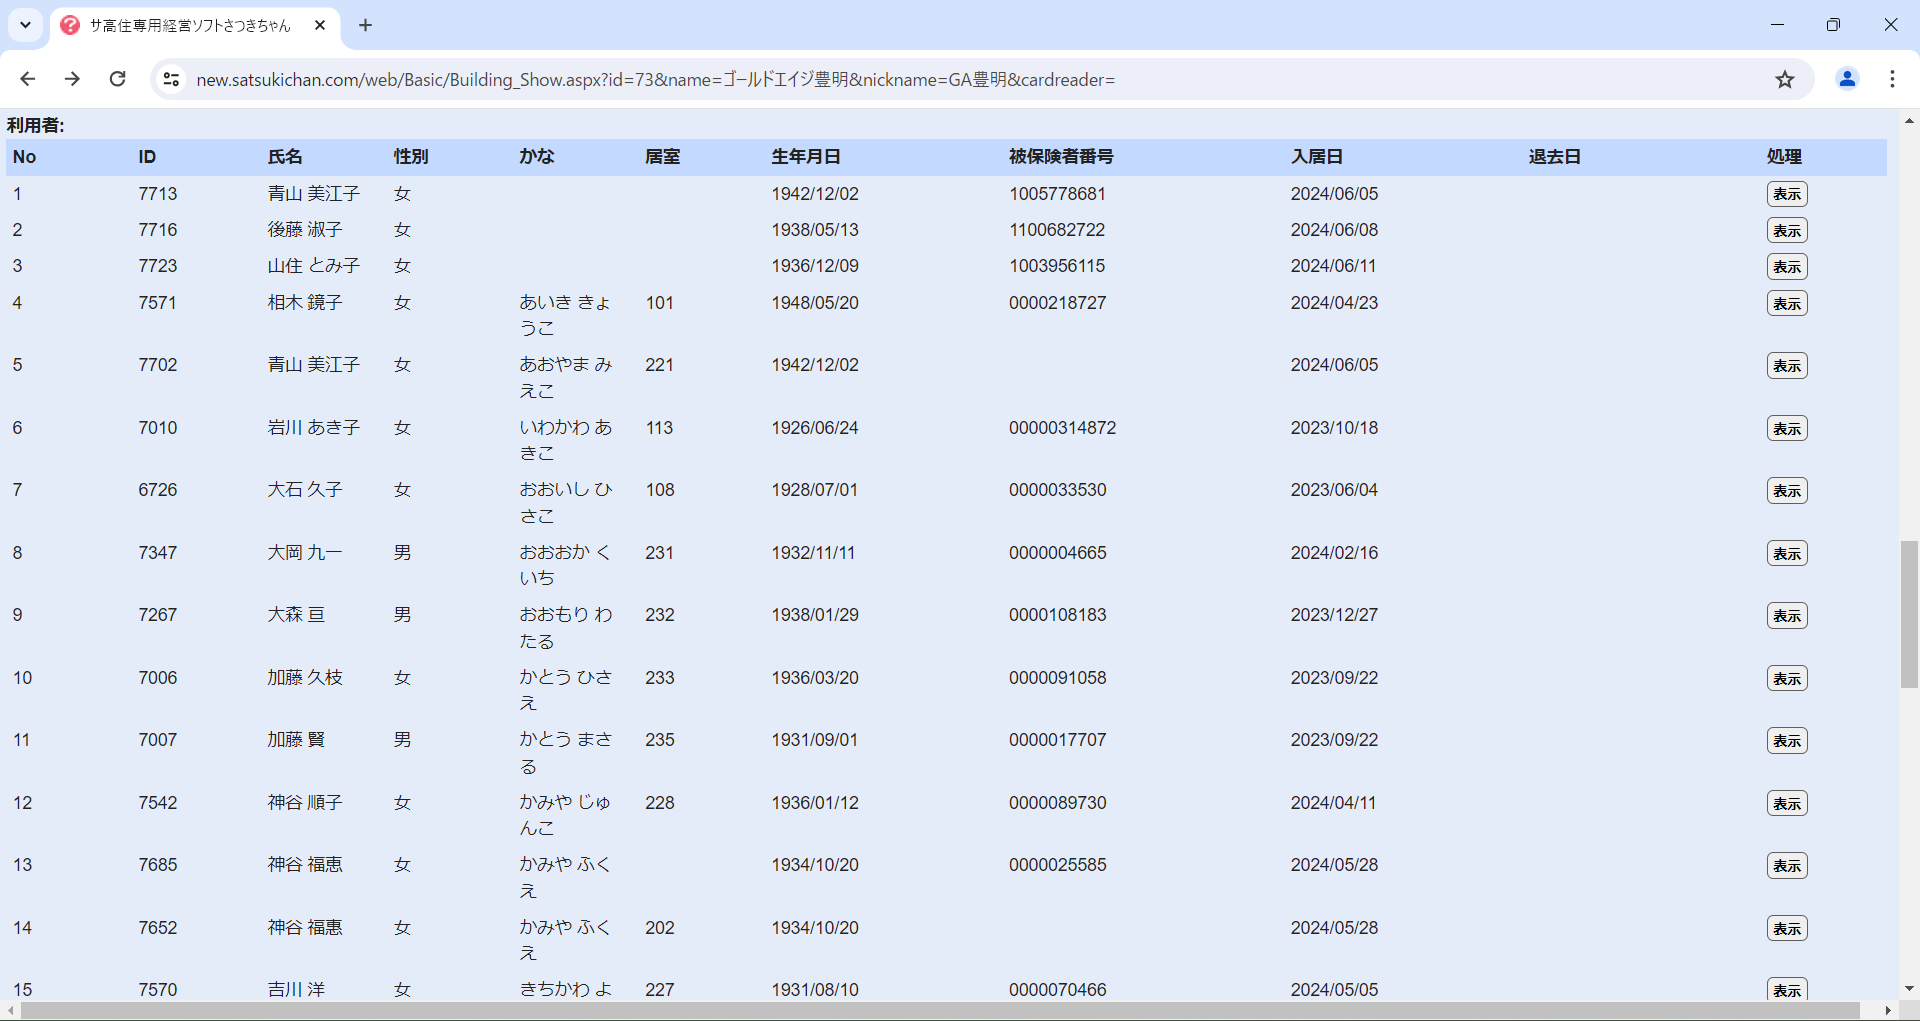Viewport: 1920px width, 1021px height.
Task: Click the vertical scrollbar down arrow
Action: pos(1909,988)
